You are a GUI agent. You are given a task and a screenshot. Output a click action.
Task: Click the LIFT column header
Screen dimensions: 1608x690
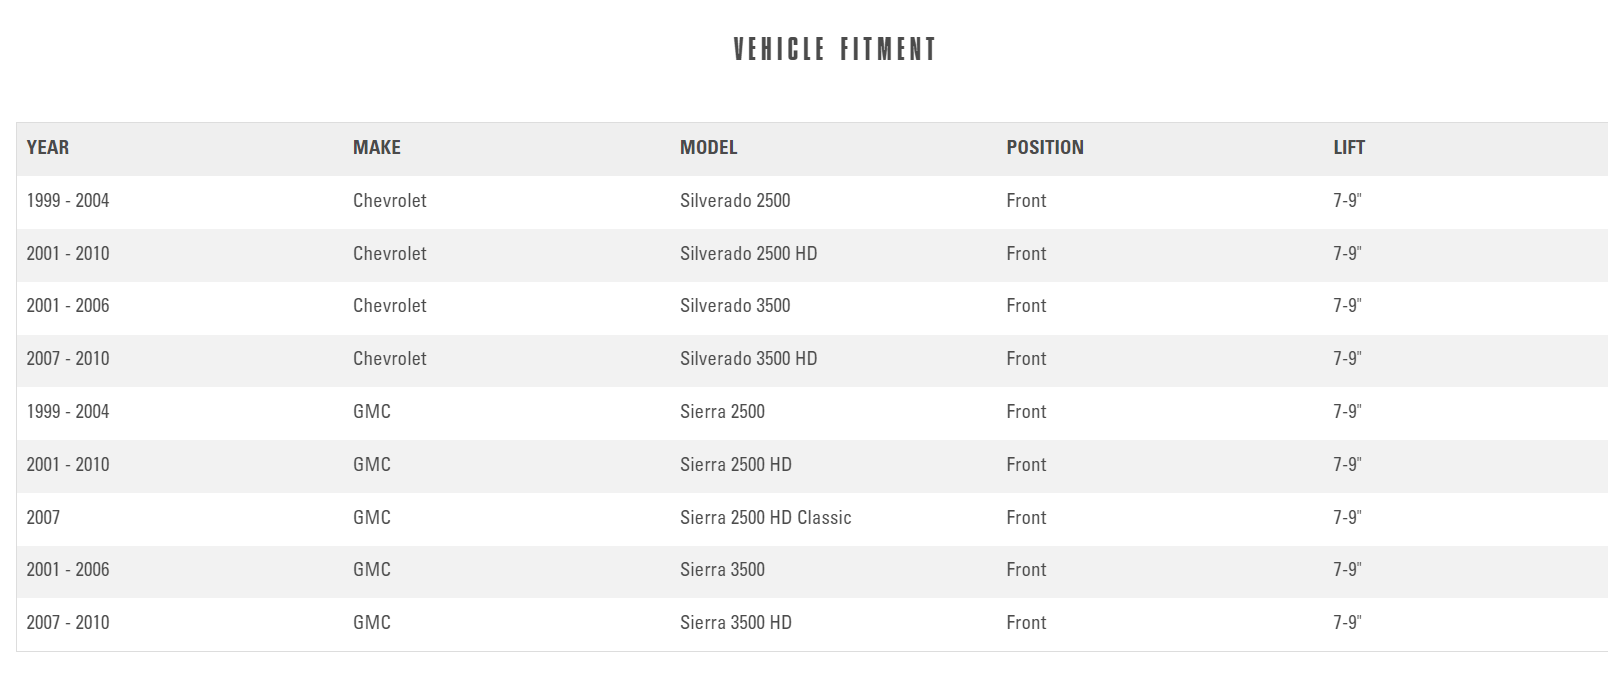tap(1348, 148)
